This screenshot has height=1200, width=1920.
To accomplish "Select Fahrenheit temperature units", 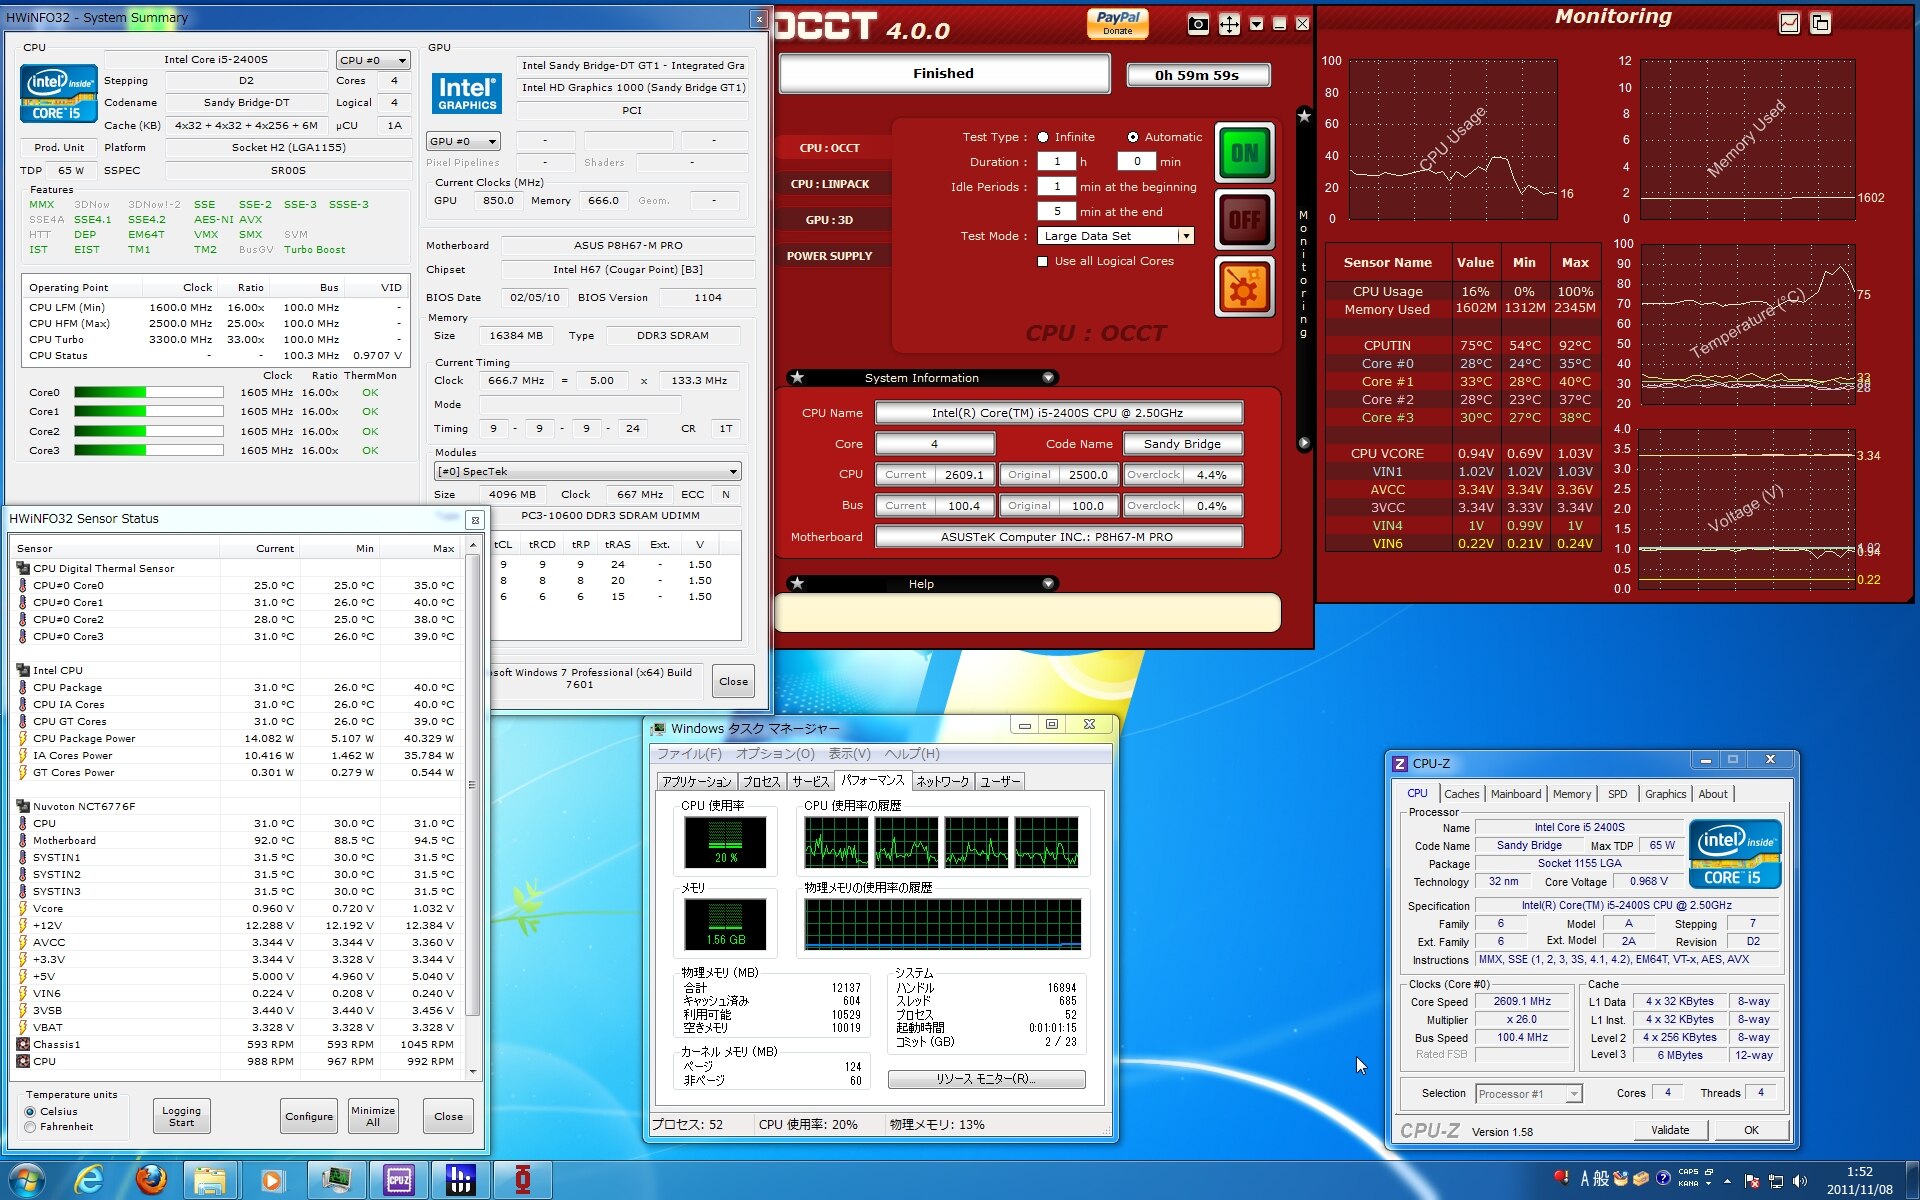I will point(30,1127).
